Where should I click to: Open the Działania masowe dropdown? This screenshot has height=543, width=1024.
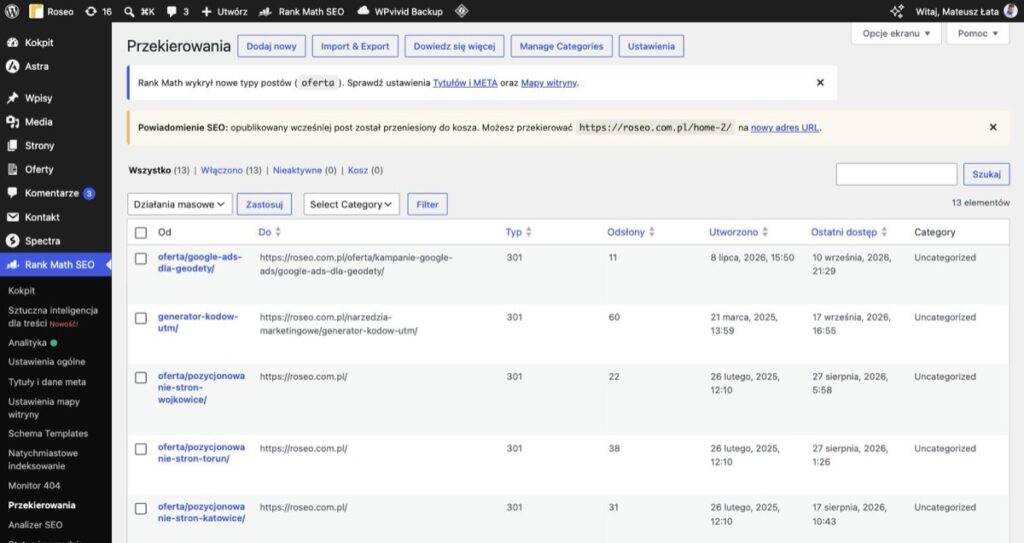[x=180, y=204]
